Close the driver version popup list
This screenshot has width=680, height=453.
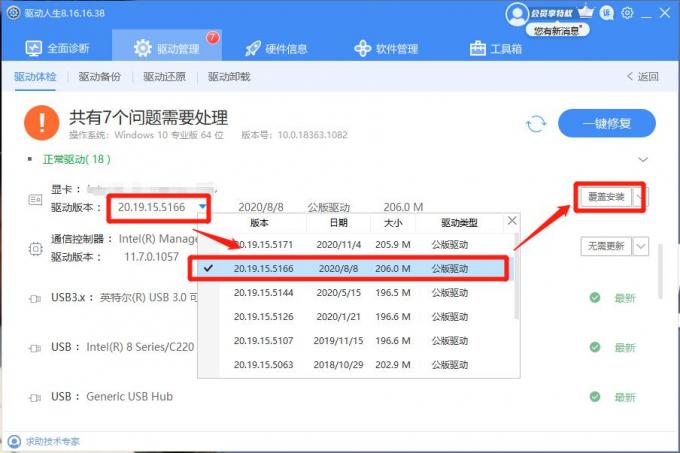coord(512,221)
